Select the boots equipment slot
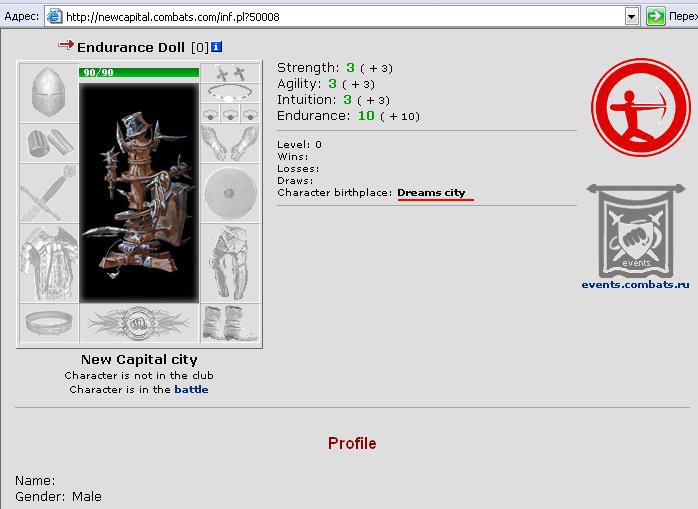This screenshot has height=509, width=698. [x=230, y=323]
